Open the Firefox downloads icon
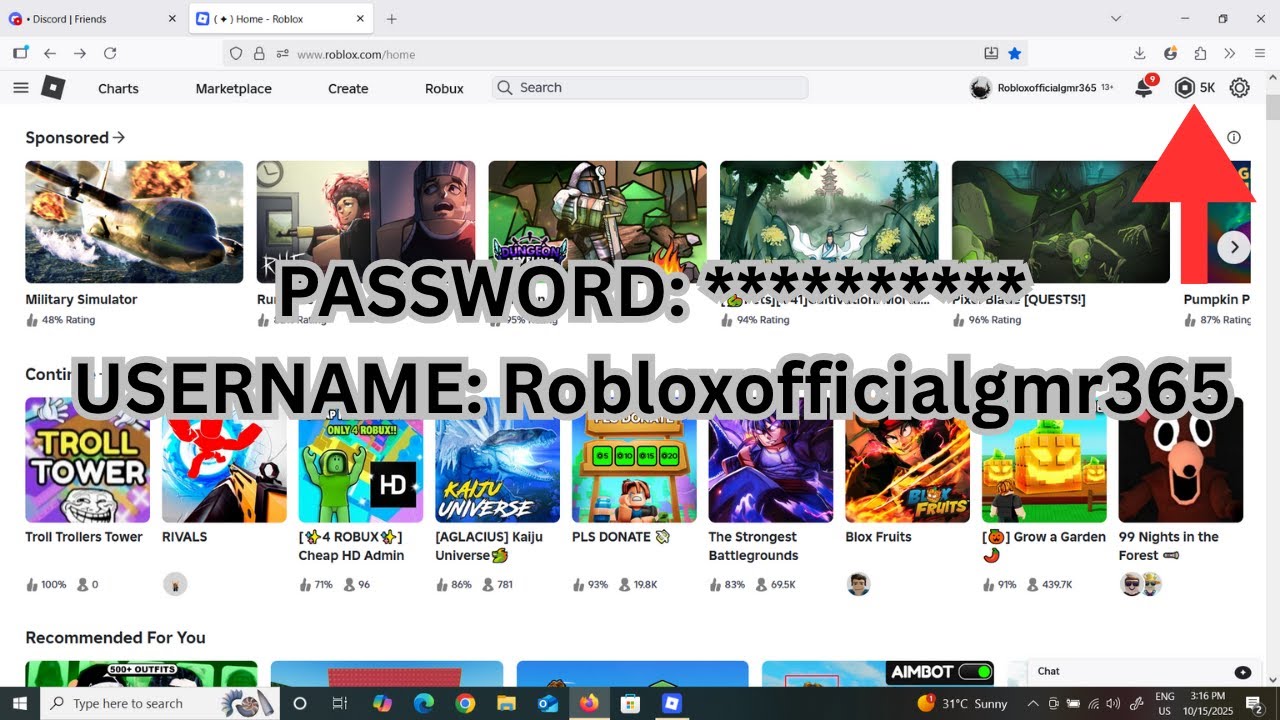This screenshot has width=1280, height=720. [x=1139, y=53]
